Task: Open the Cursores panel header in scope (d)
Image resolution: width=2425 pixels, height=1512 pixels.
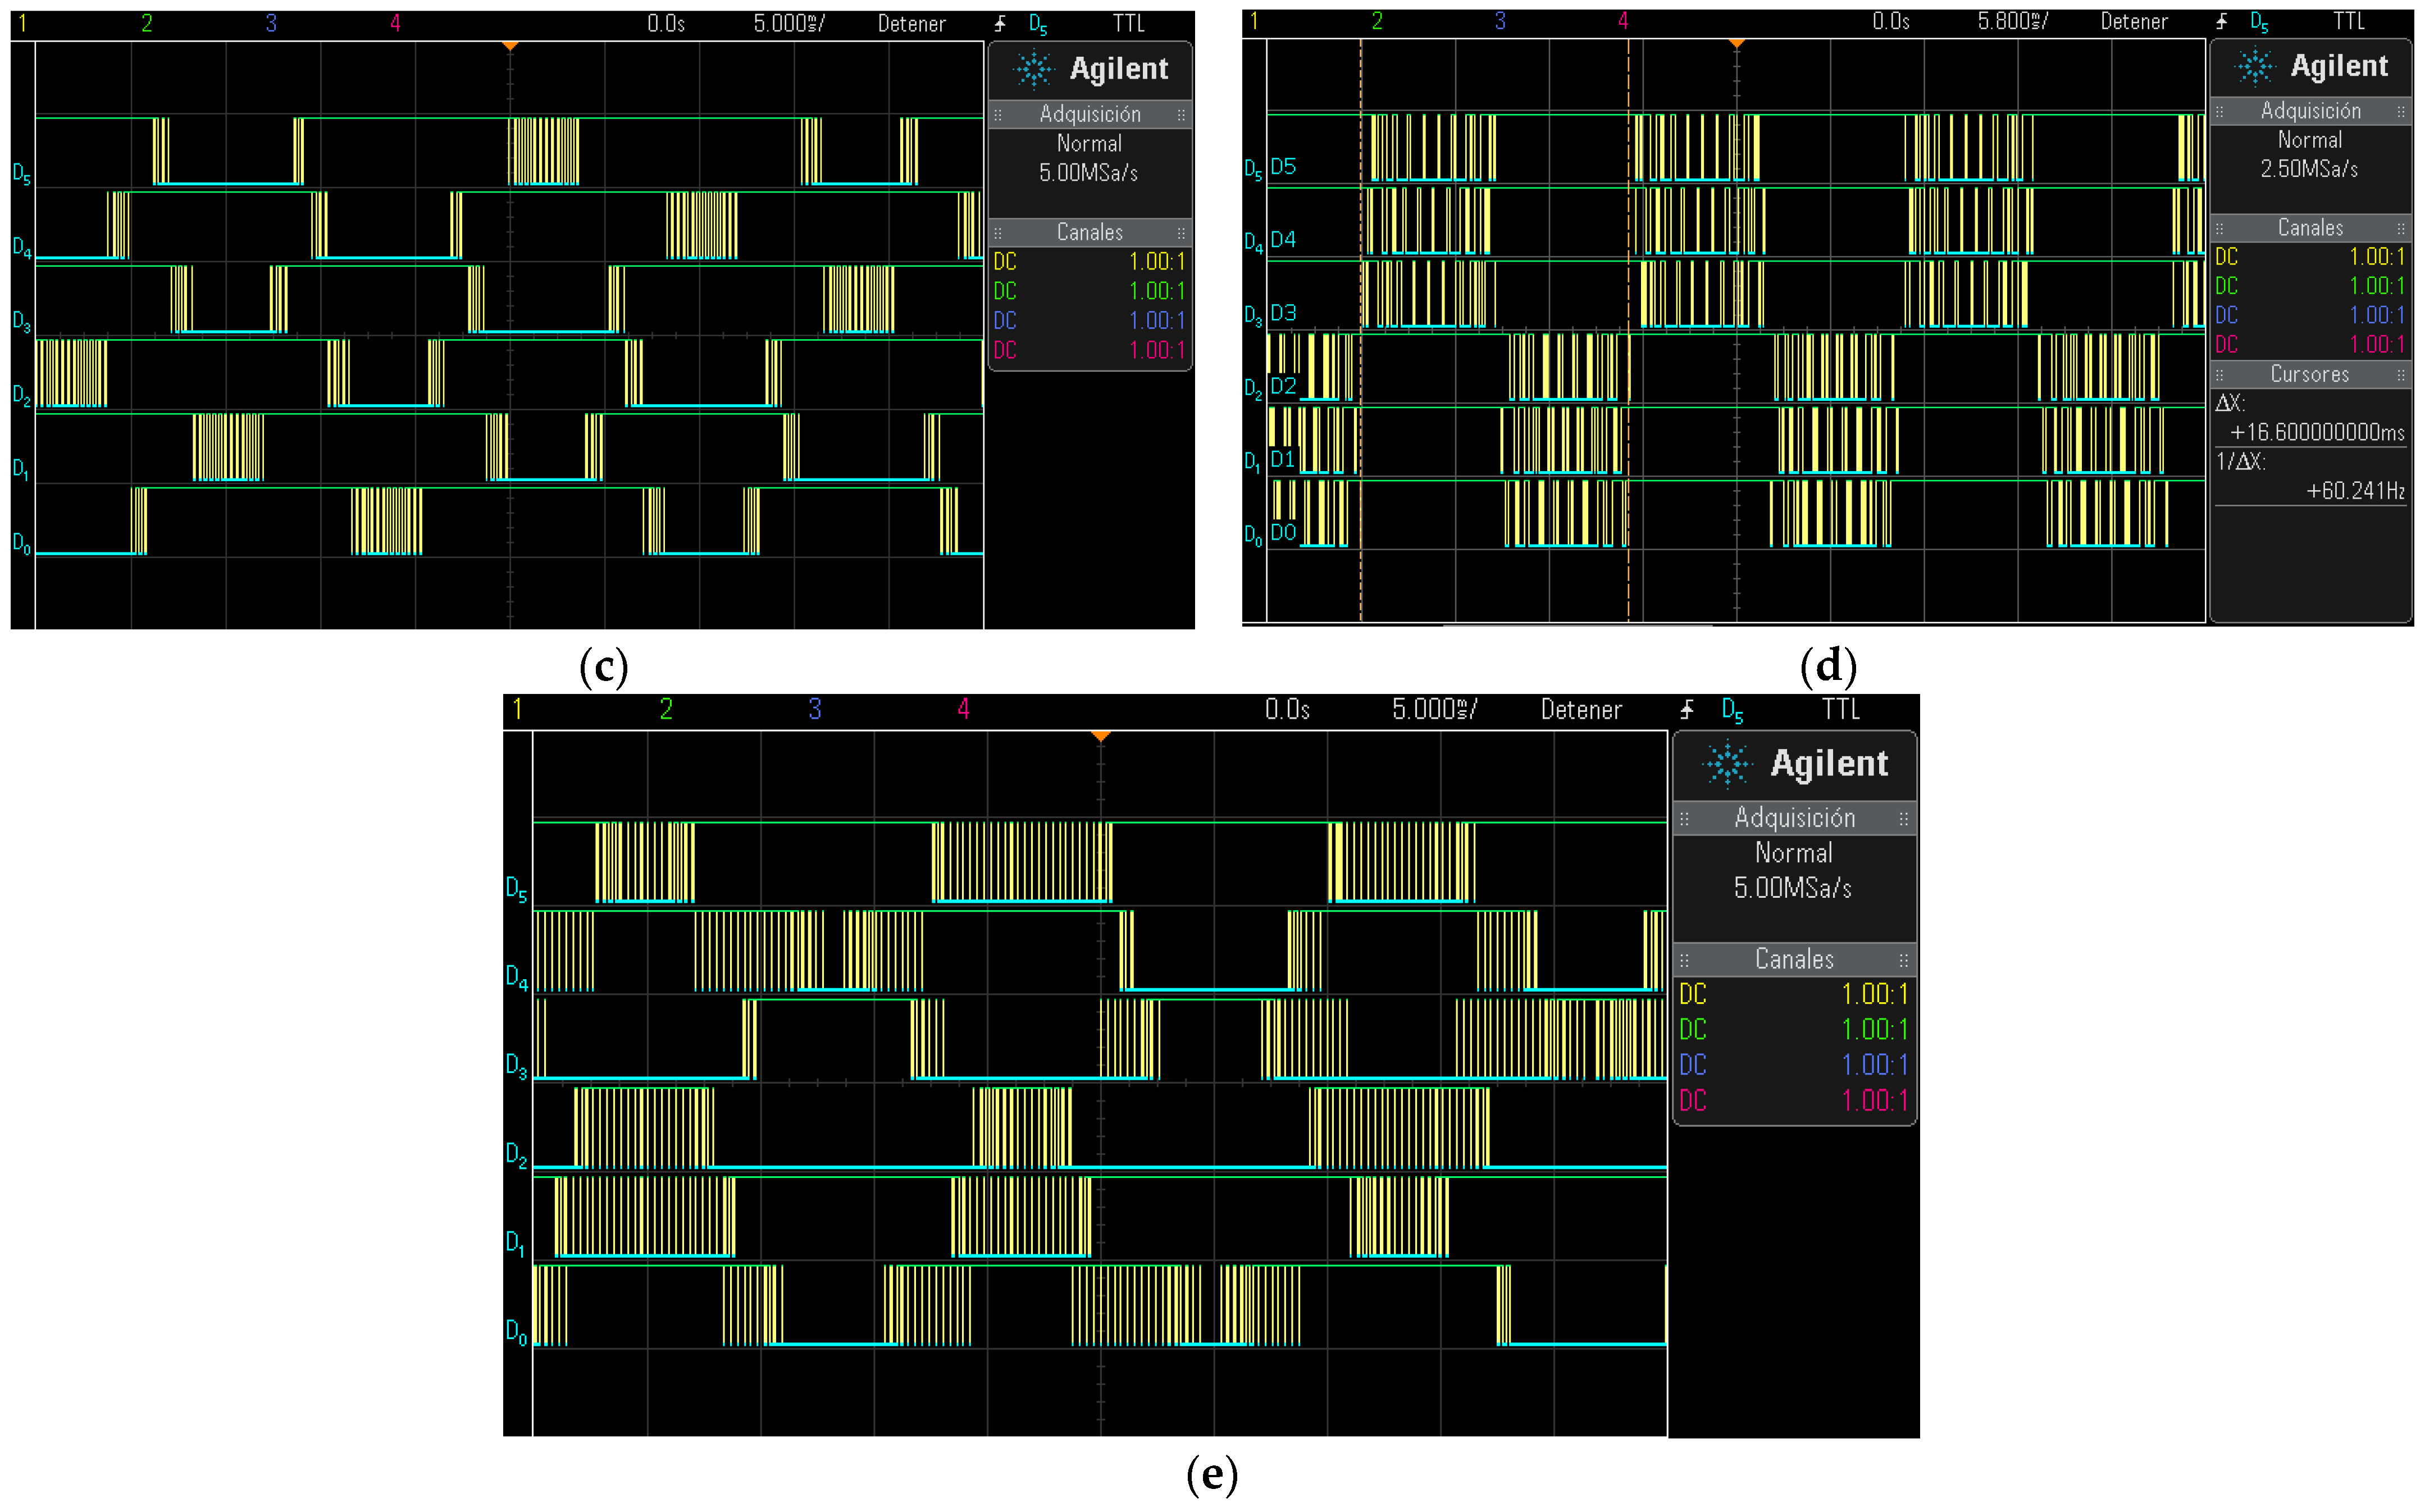Action: [2311, 374]
